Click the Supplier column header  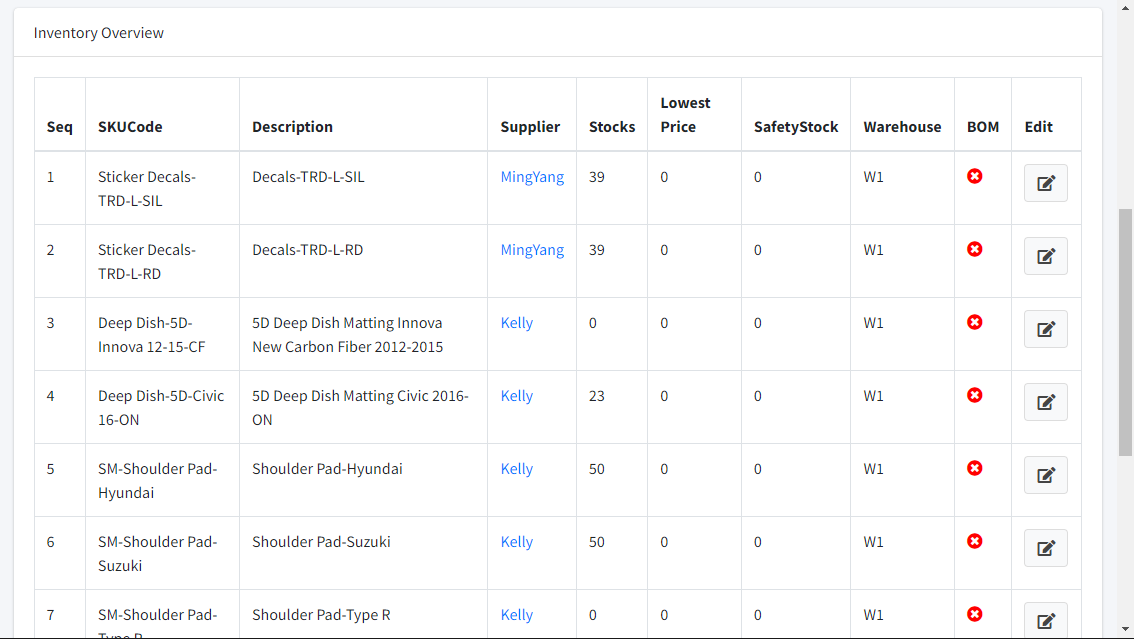coord(530,127)
